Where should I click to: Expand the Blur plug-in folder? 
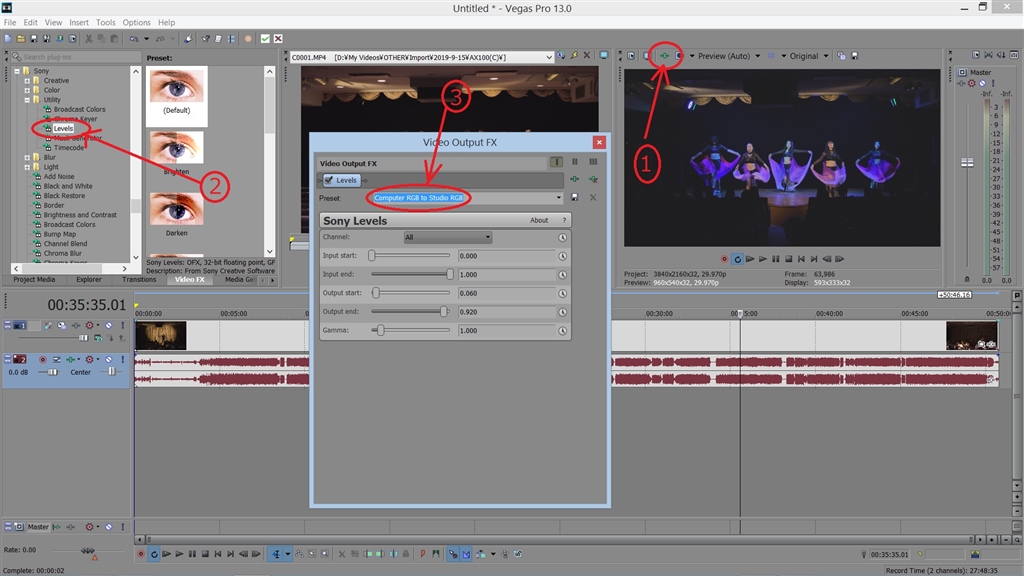click(27, 157)
